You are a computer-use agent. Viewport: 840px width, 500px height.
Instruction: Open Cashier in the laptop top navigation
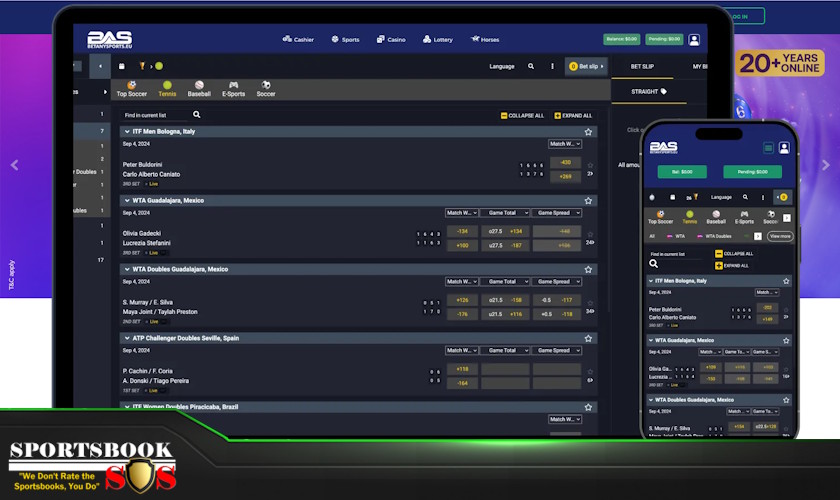298,40
